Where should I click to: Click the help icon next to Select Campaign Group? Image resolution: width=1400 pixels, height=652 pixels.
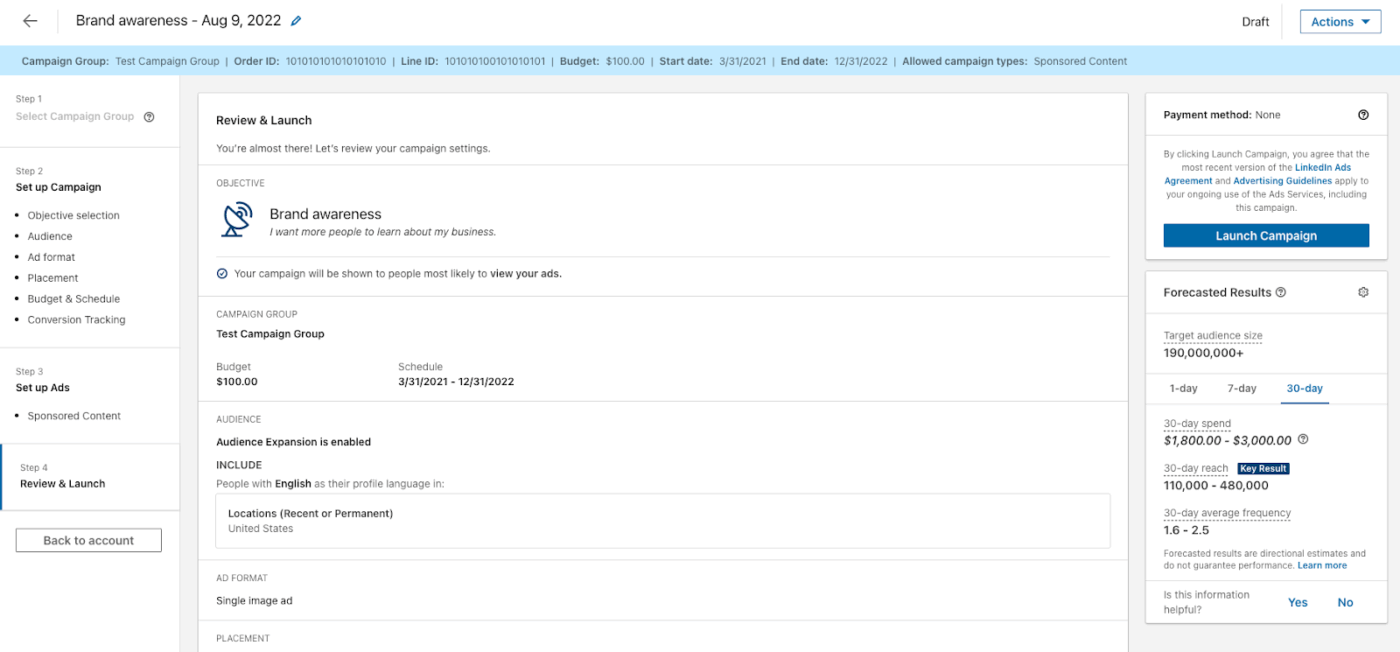click(148, 116)
